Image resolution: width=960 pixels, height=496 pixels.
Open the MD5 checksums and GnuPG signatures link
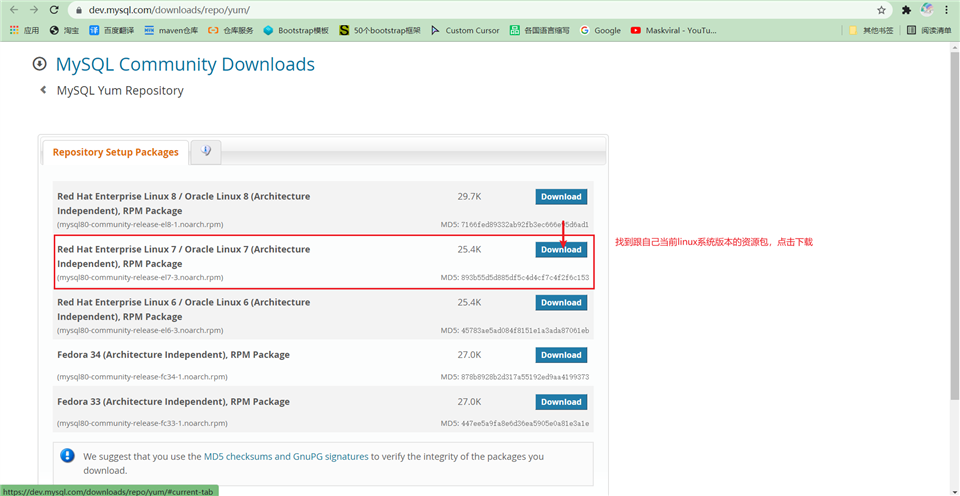tap(286, 456)
